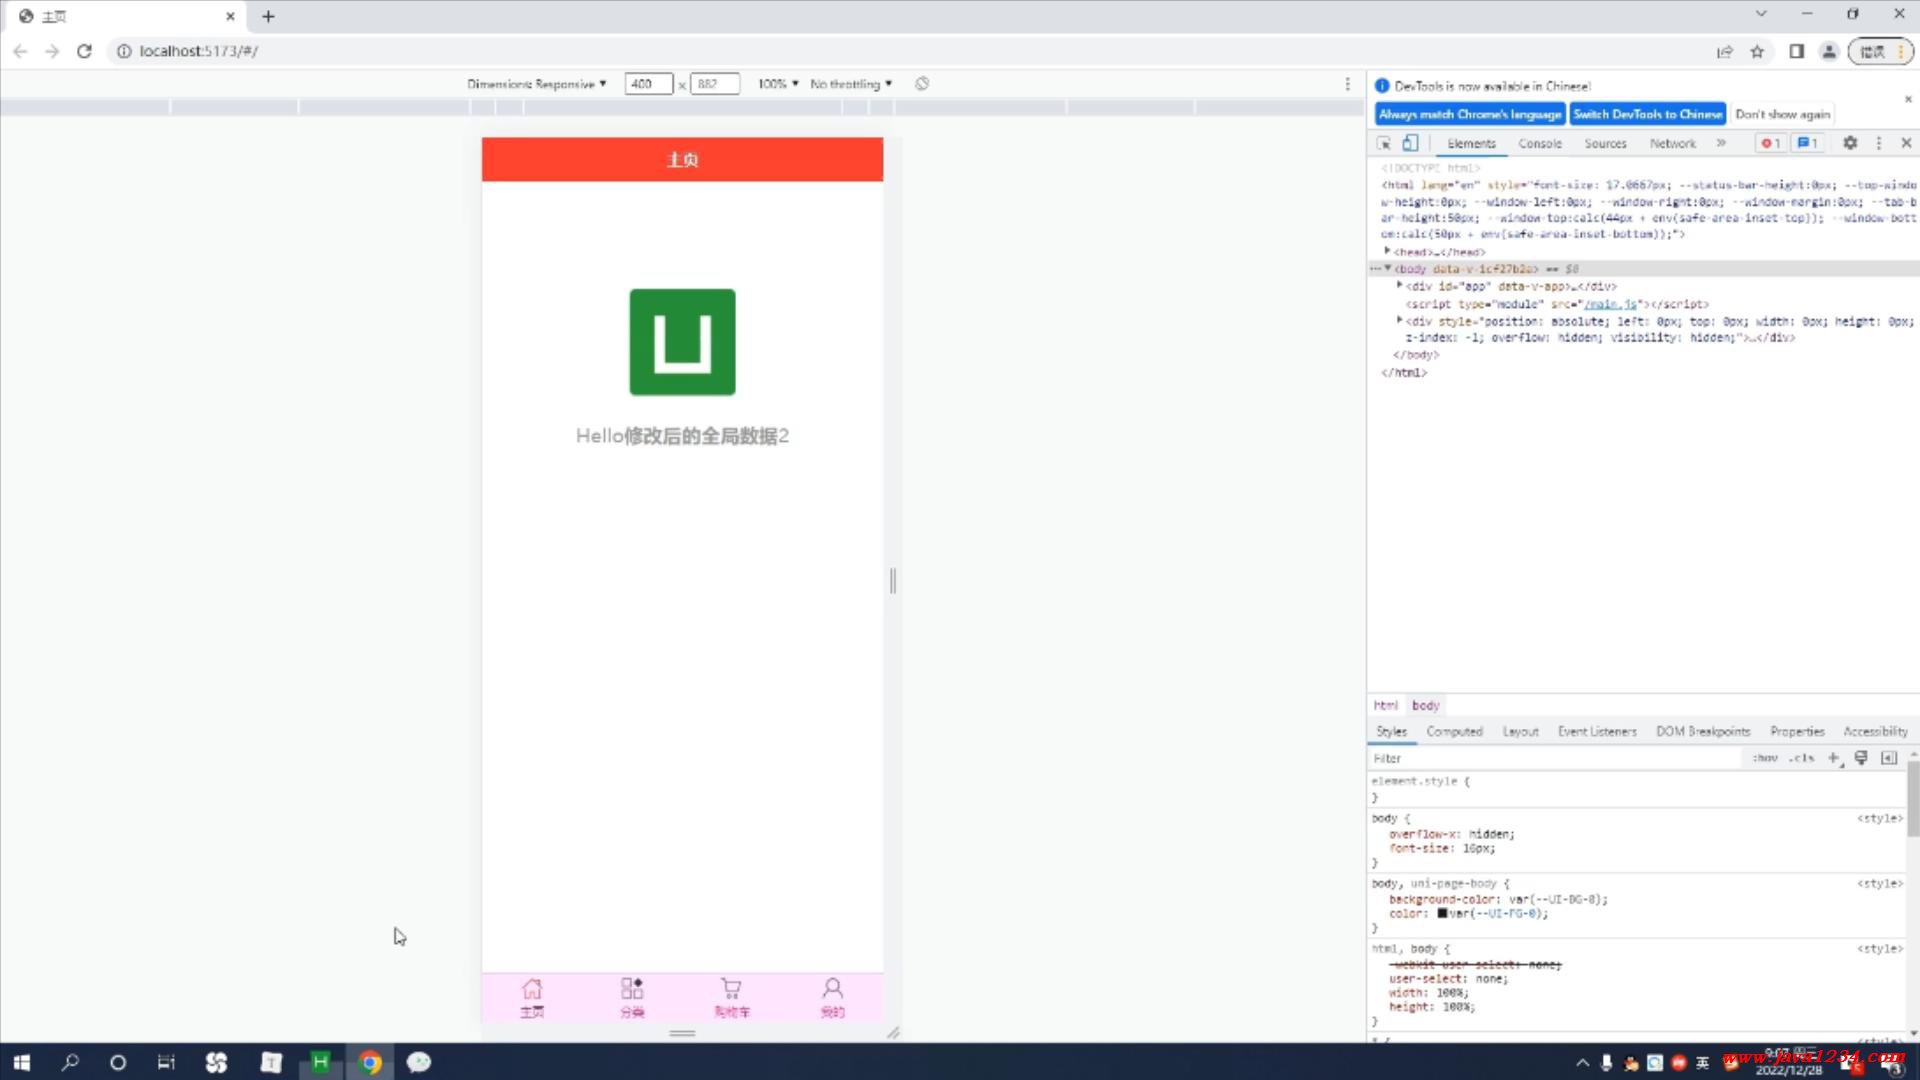Open a new browser tab
This screenshot has width=1920, height=1080.
[268, 16]
